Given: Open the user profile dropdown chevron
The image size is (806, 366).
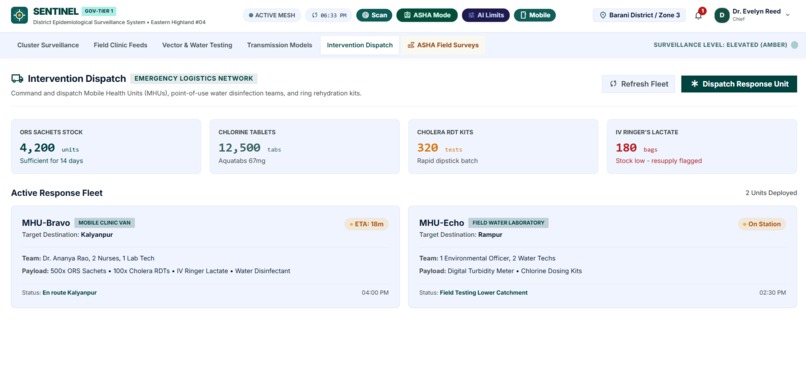Looking at the screenshot, I should tap(787, 15).
